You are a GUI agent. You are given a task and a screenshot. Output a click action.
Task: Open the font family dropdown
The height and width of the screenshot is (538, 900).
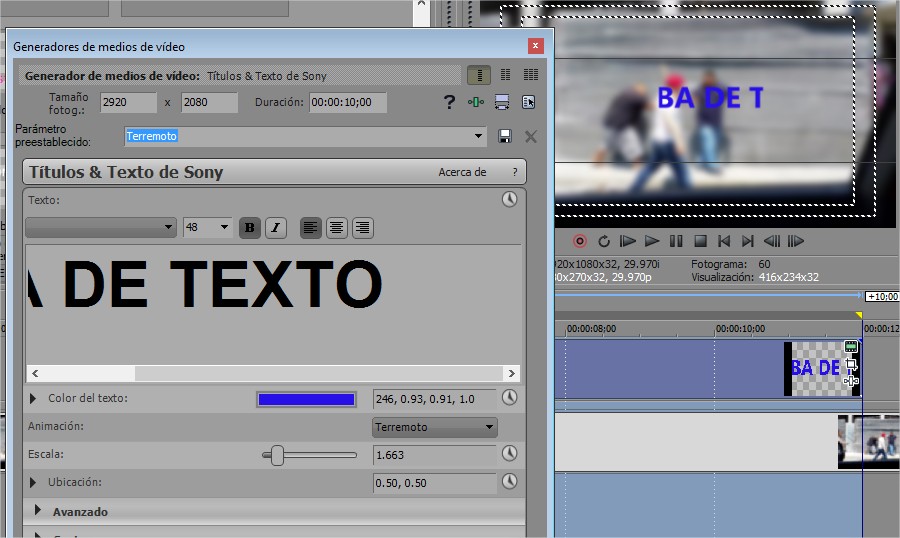coord(100,227)
